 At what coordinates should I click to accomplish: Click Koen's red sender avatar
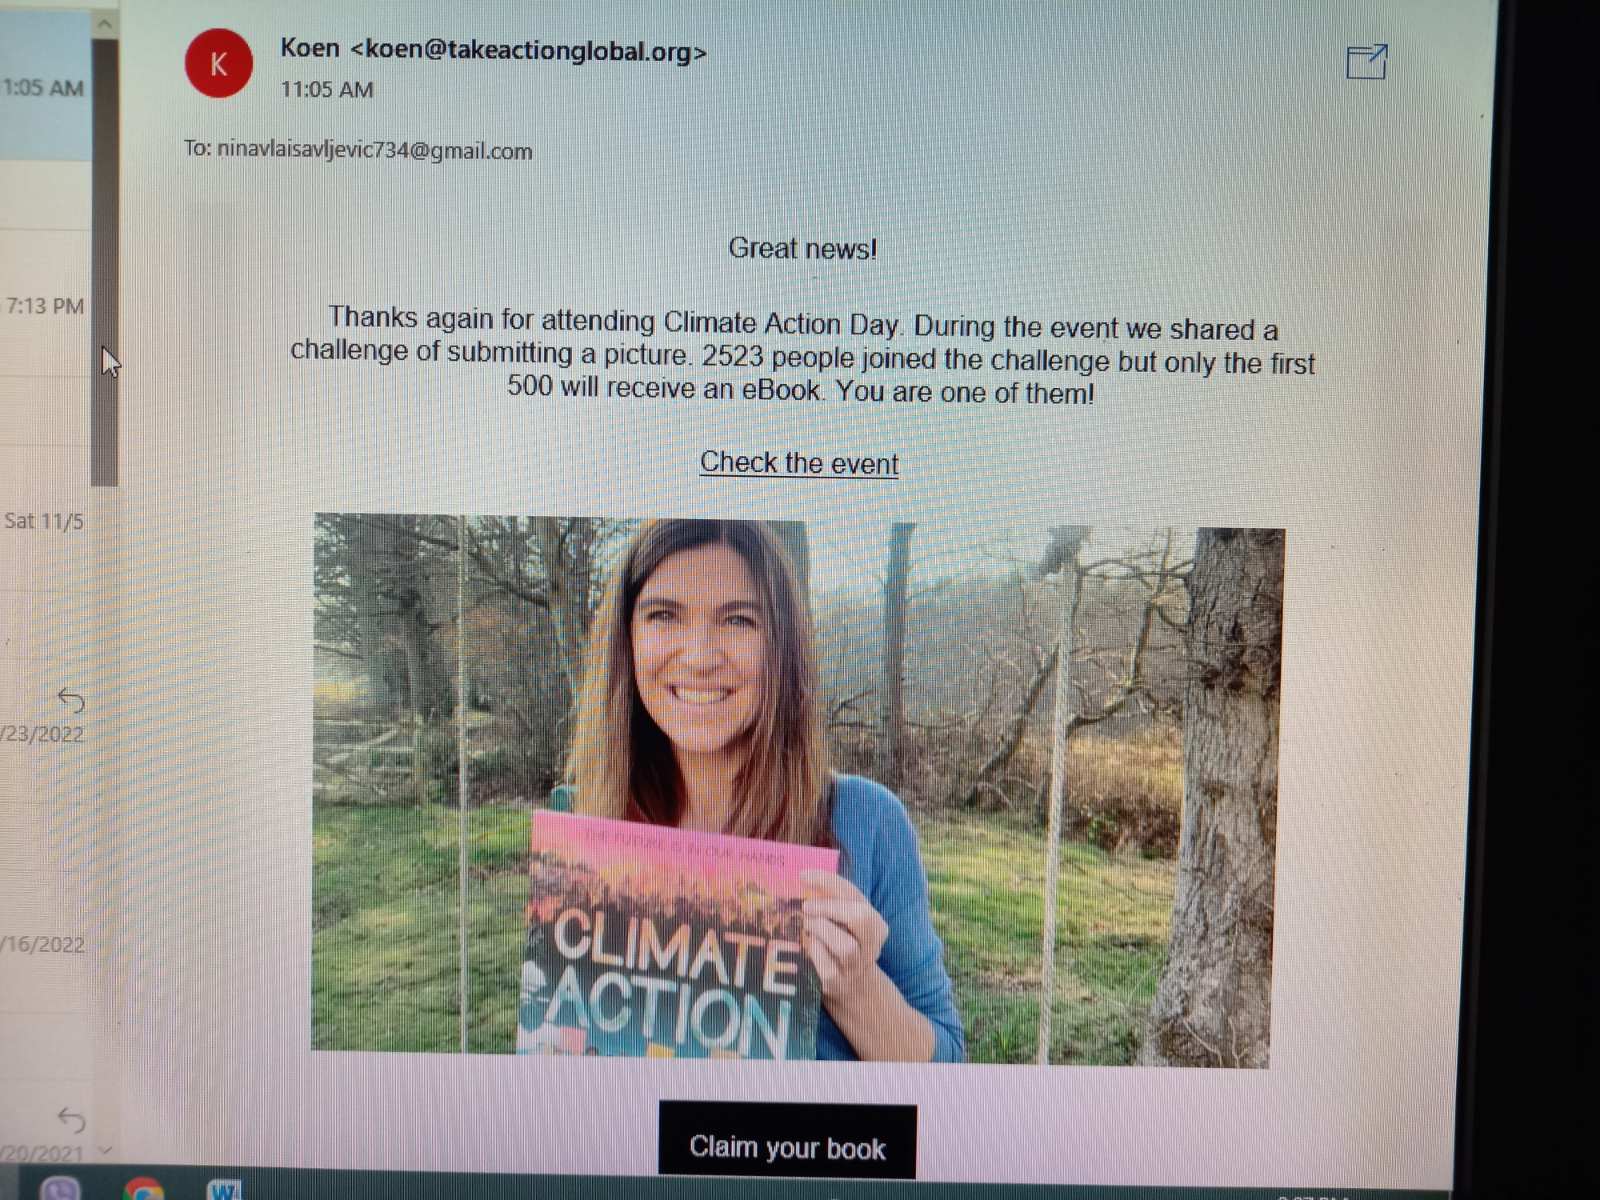(x=218, y=64)
